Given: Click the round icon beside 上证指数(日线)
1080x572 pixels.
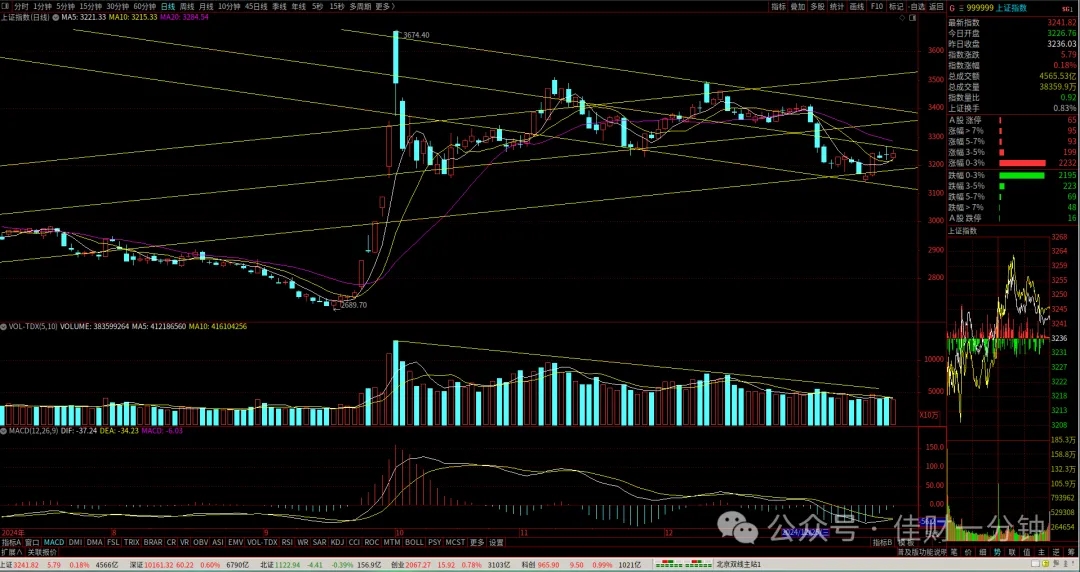Looking at the screenshot, I should (54, 17).
